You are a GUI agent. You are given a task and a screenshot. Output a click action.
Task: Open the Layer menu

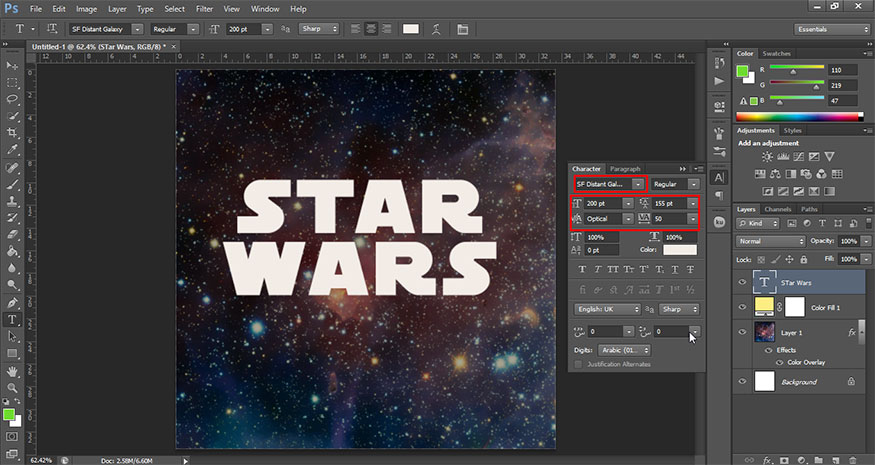pyautogui.click(x=117, y=9)
